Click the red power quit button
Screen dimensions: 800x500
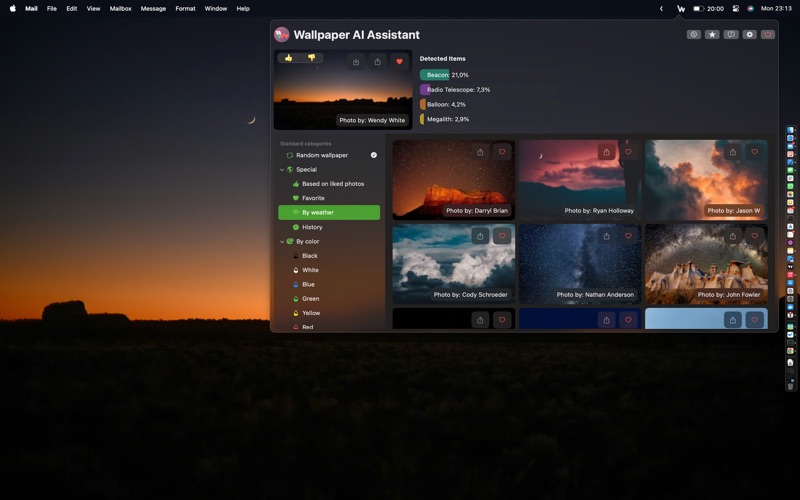(767, 35)
